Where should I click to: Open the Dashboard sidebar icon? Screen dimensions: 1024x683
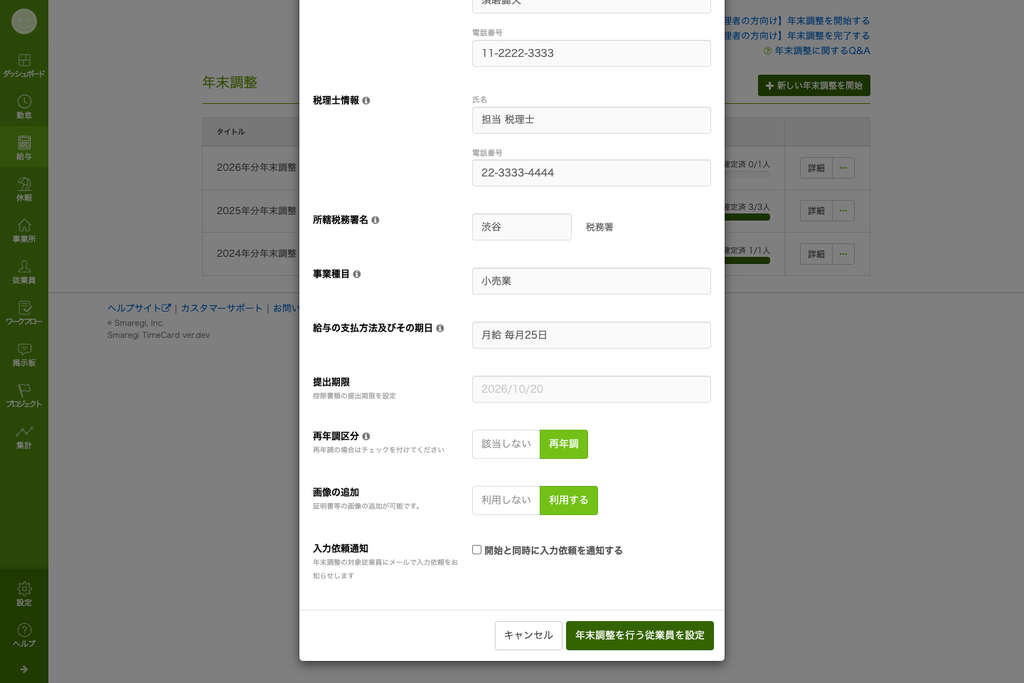[x=24, y=65]
